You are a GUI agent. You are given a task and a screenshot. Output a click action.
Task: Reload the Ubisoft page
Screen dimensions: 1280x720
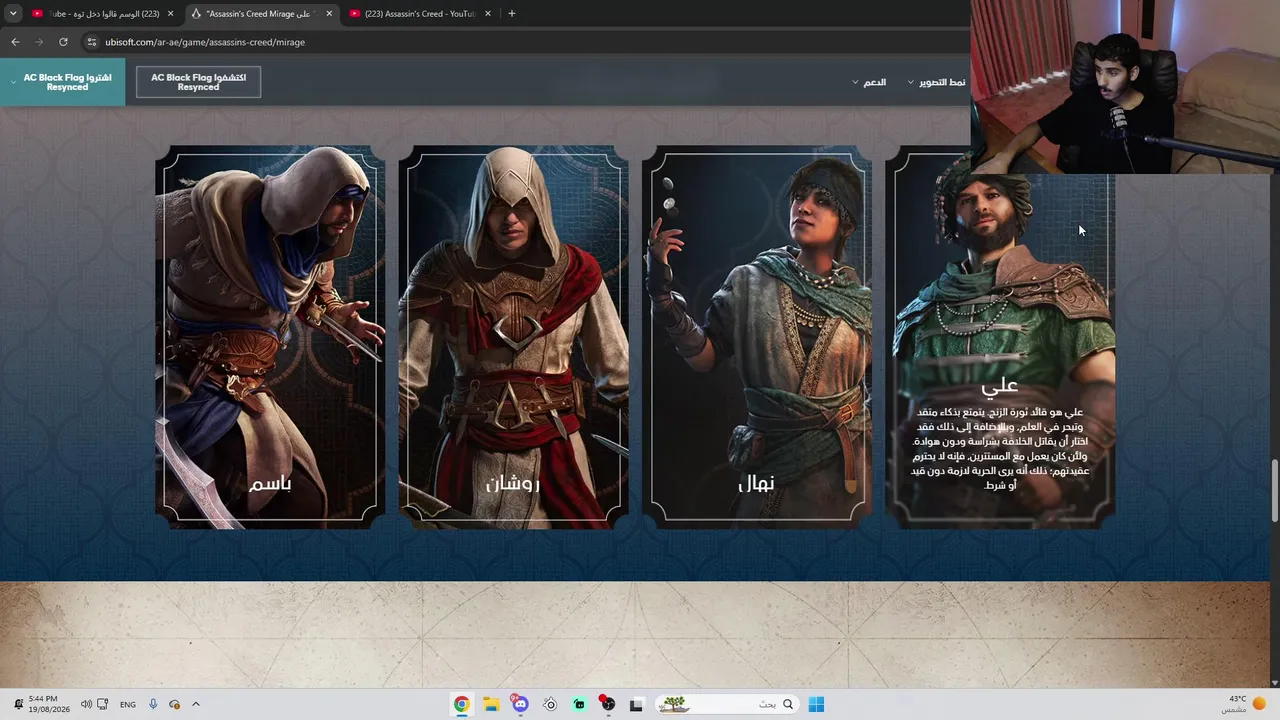[63, 42]
